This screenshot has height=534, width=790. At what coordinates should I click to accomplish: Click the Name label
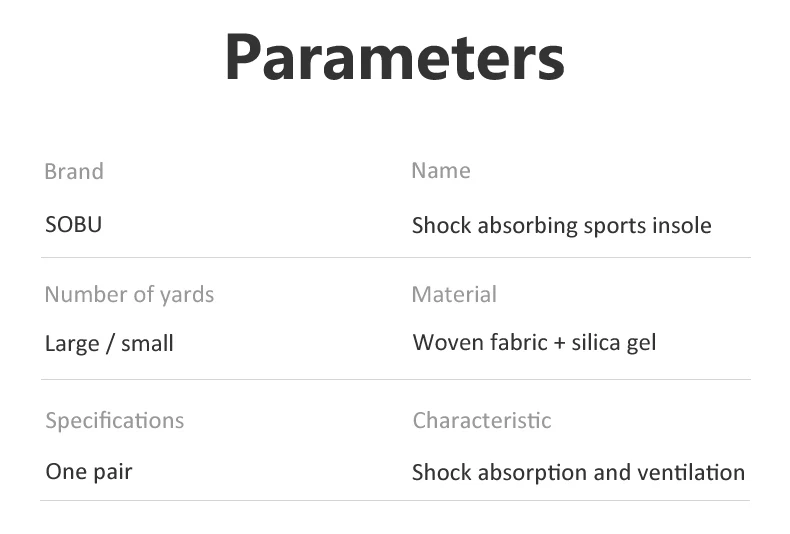(x=440, y=170)
